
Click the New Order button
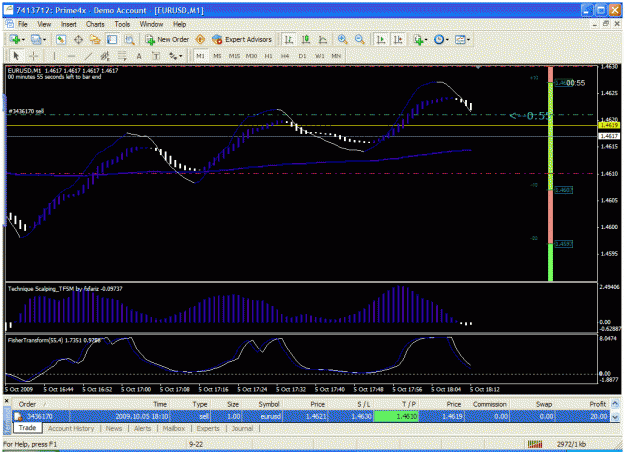click(x=167, y=39)
